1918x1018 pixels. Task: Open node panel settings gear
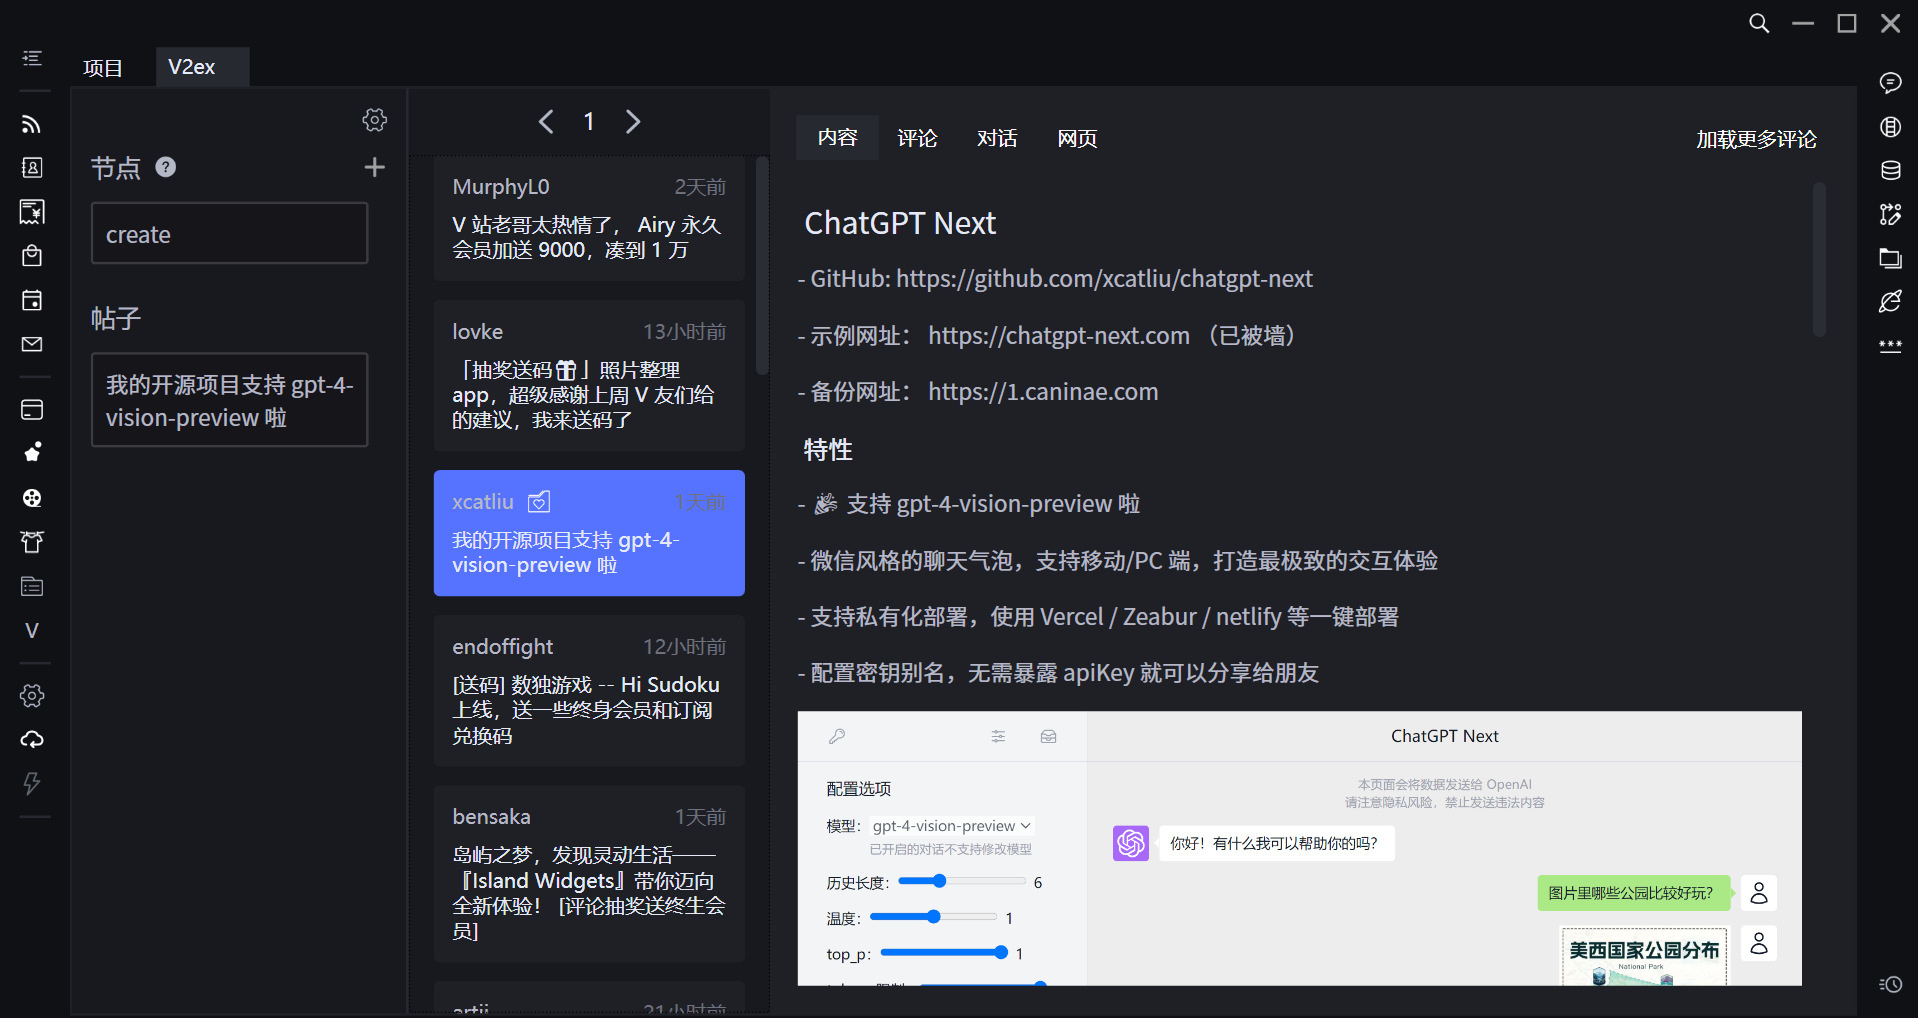[x=375, y=120]
